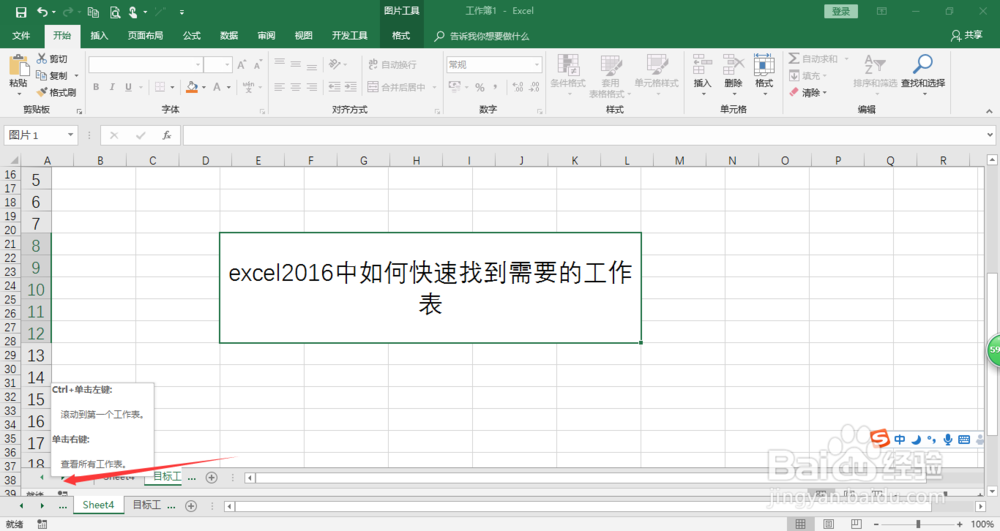Click the name box showing 图片 1
This screenshot has height=531, width=1000.
click(41, 135)
